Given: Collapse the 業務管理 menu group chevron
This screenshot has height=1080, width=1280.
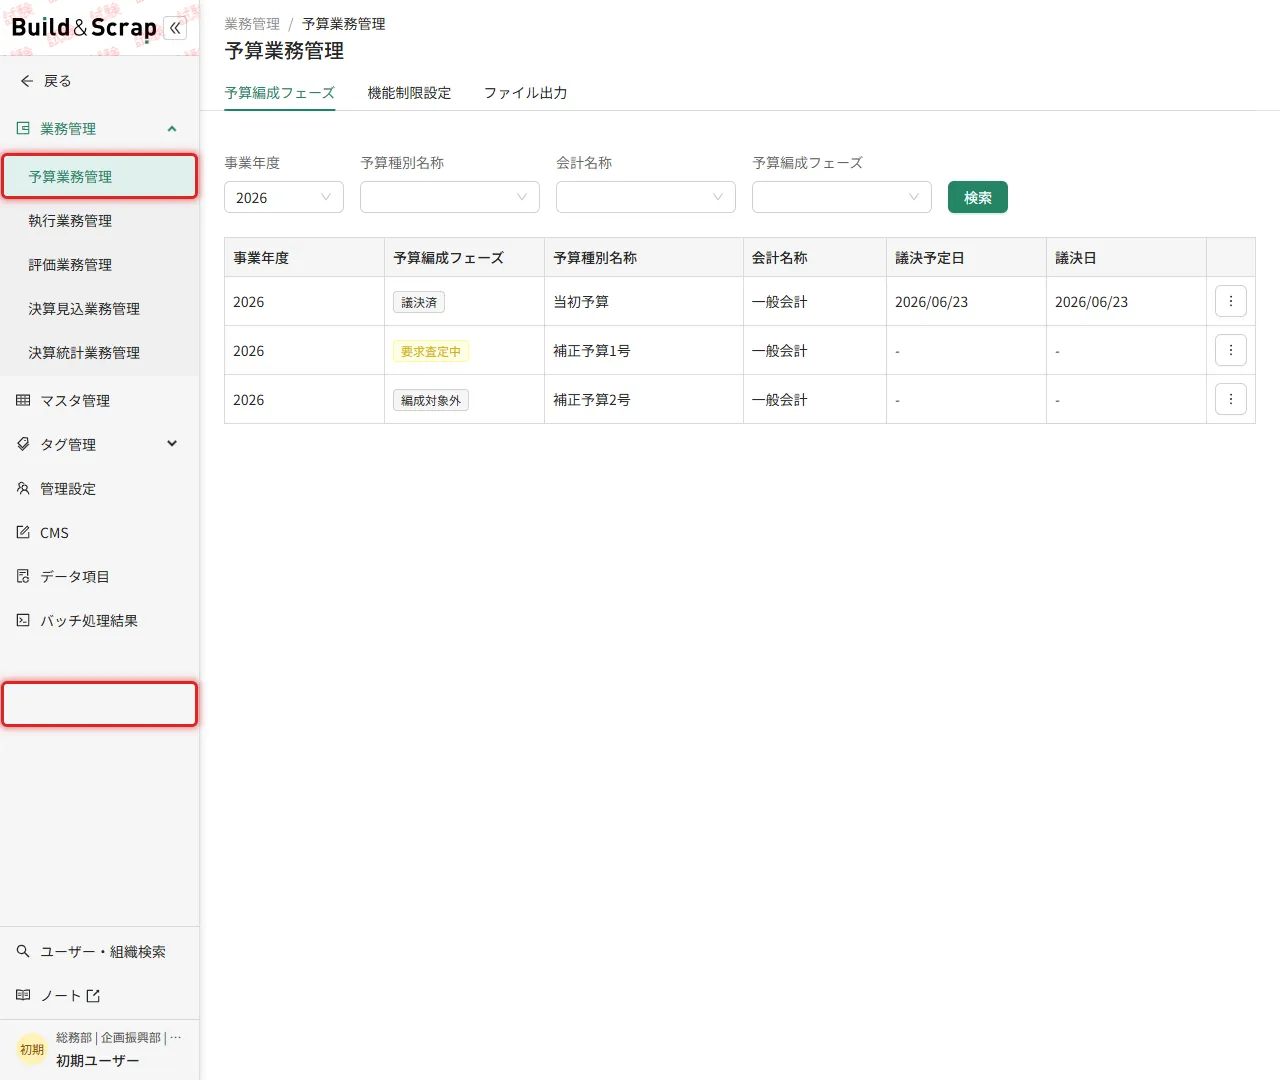Looking at the screenshot, I should coord(172,128).
